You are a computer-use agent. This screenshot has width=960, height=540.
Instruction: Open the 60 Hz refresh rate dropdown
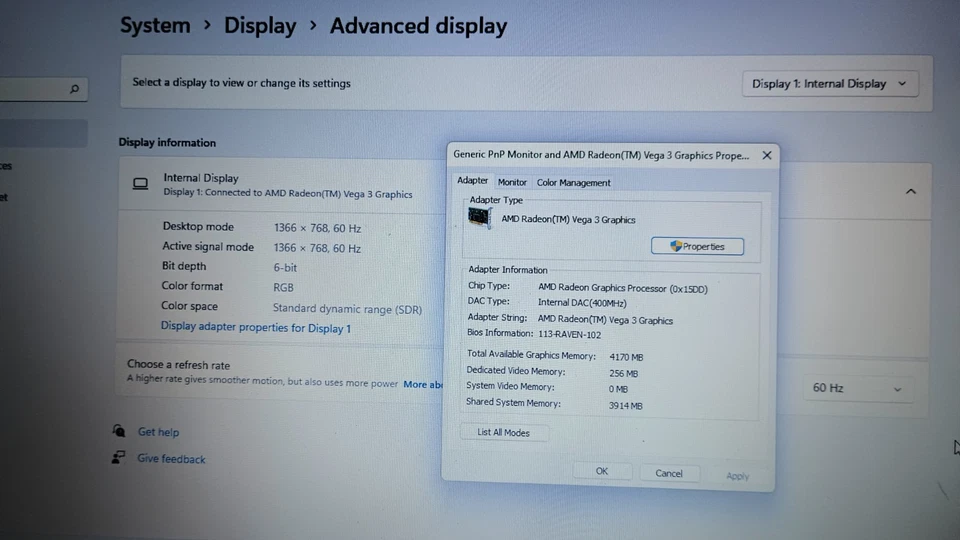point(857,388)
